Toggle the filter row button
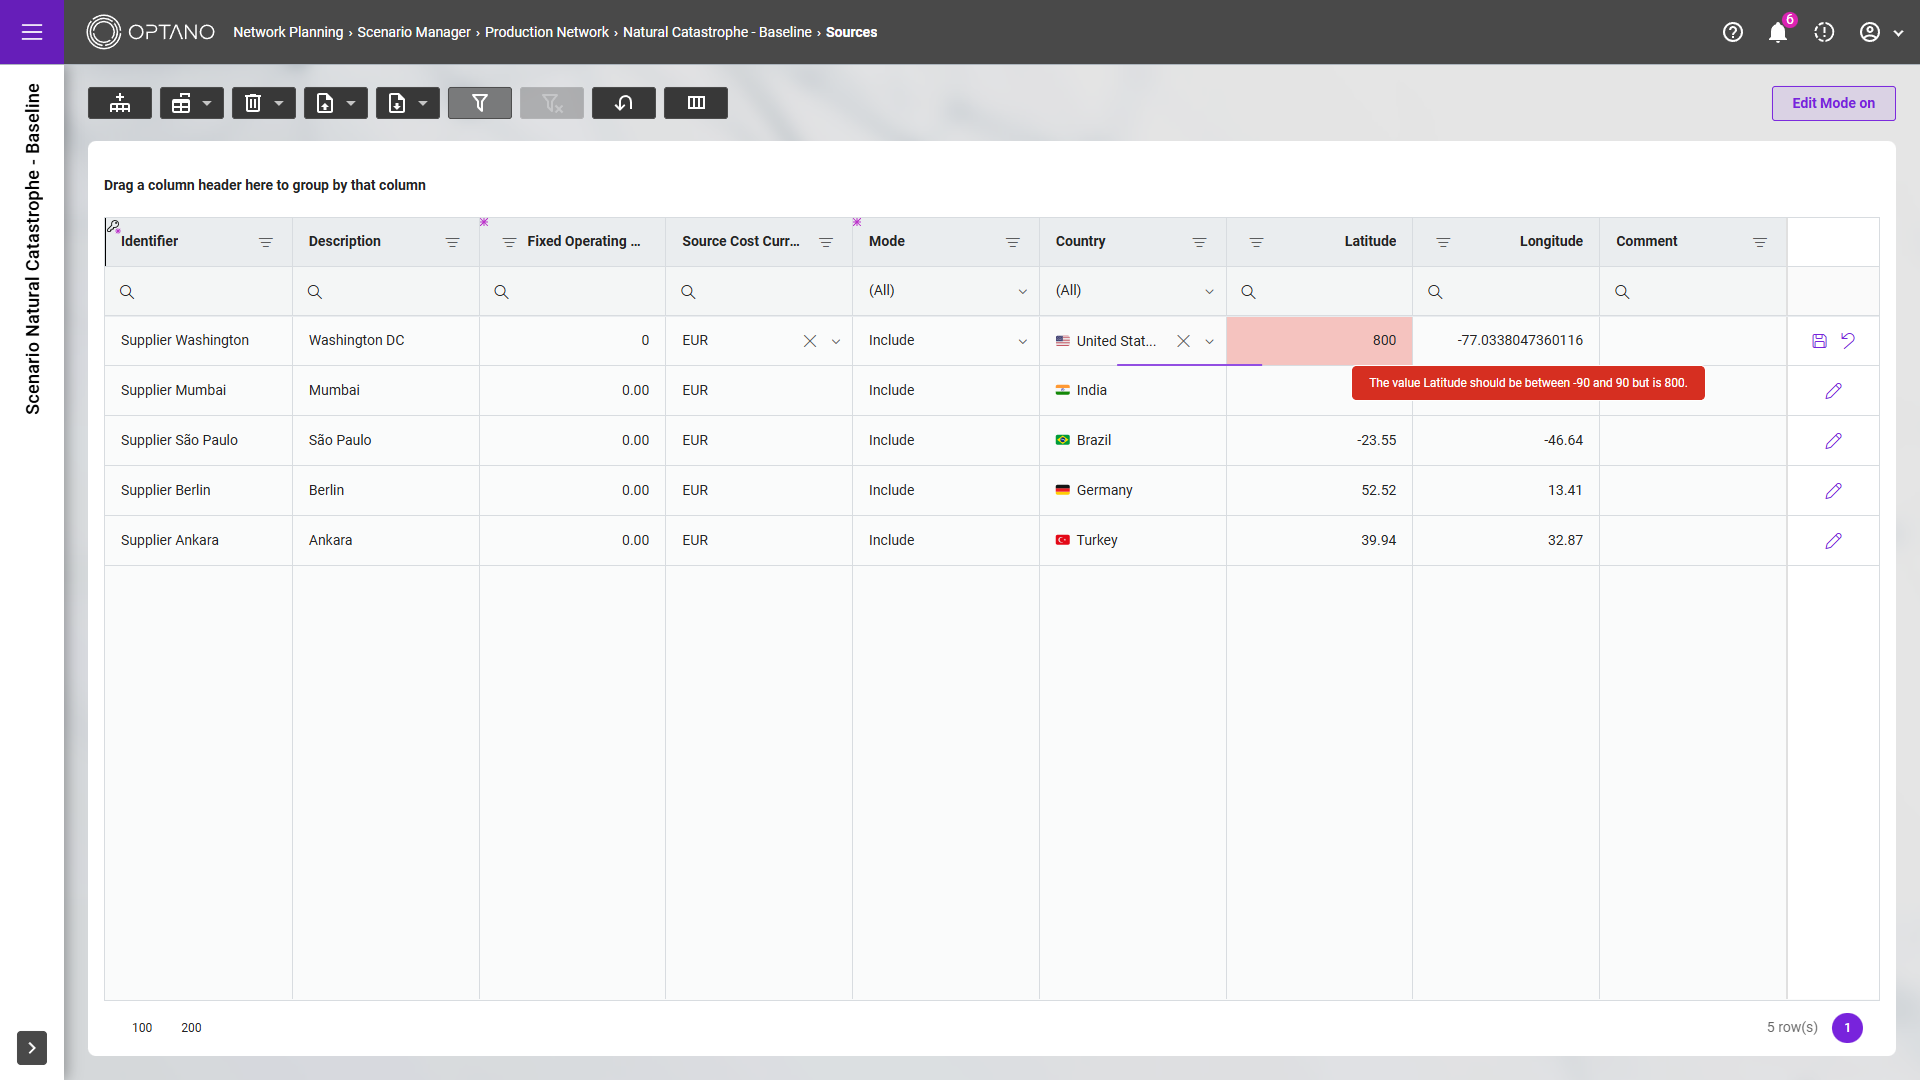 point(480,103)
